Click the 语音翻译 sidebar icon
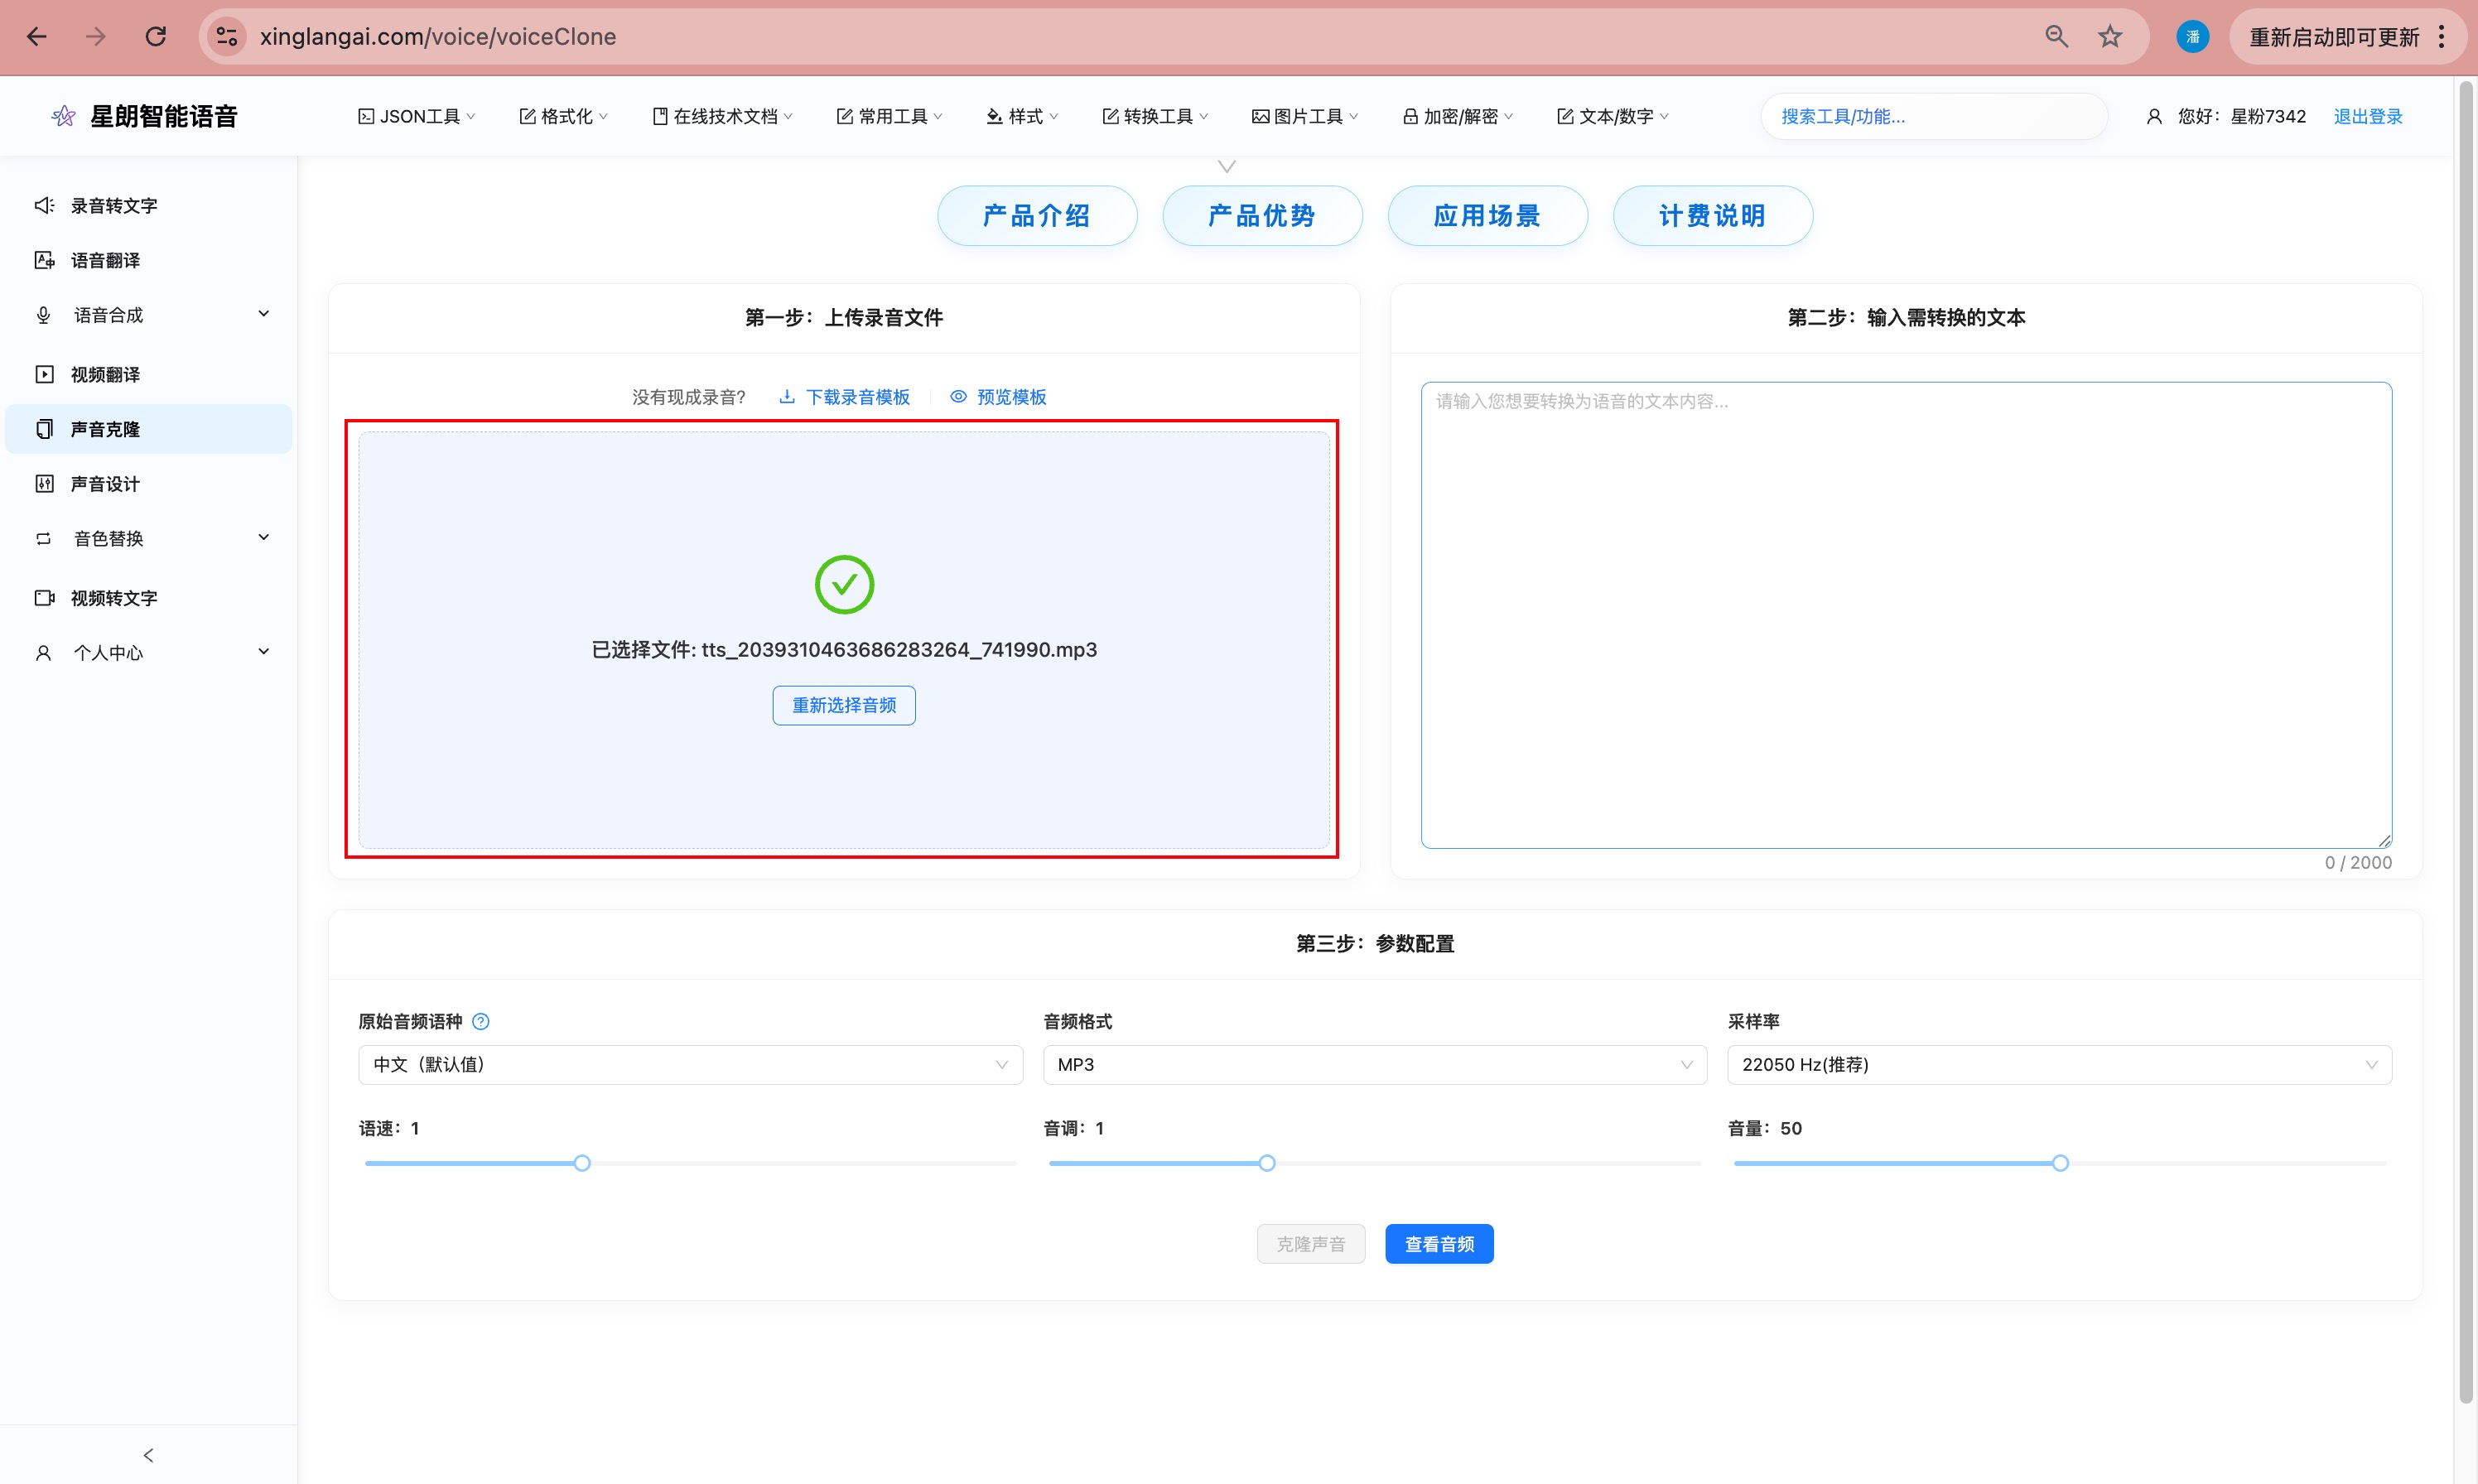The height and width of the screenshot is (1484, 2478). [x=44, y=260]
